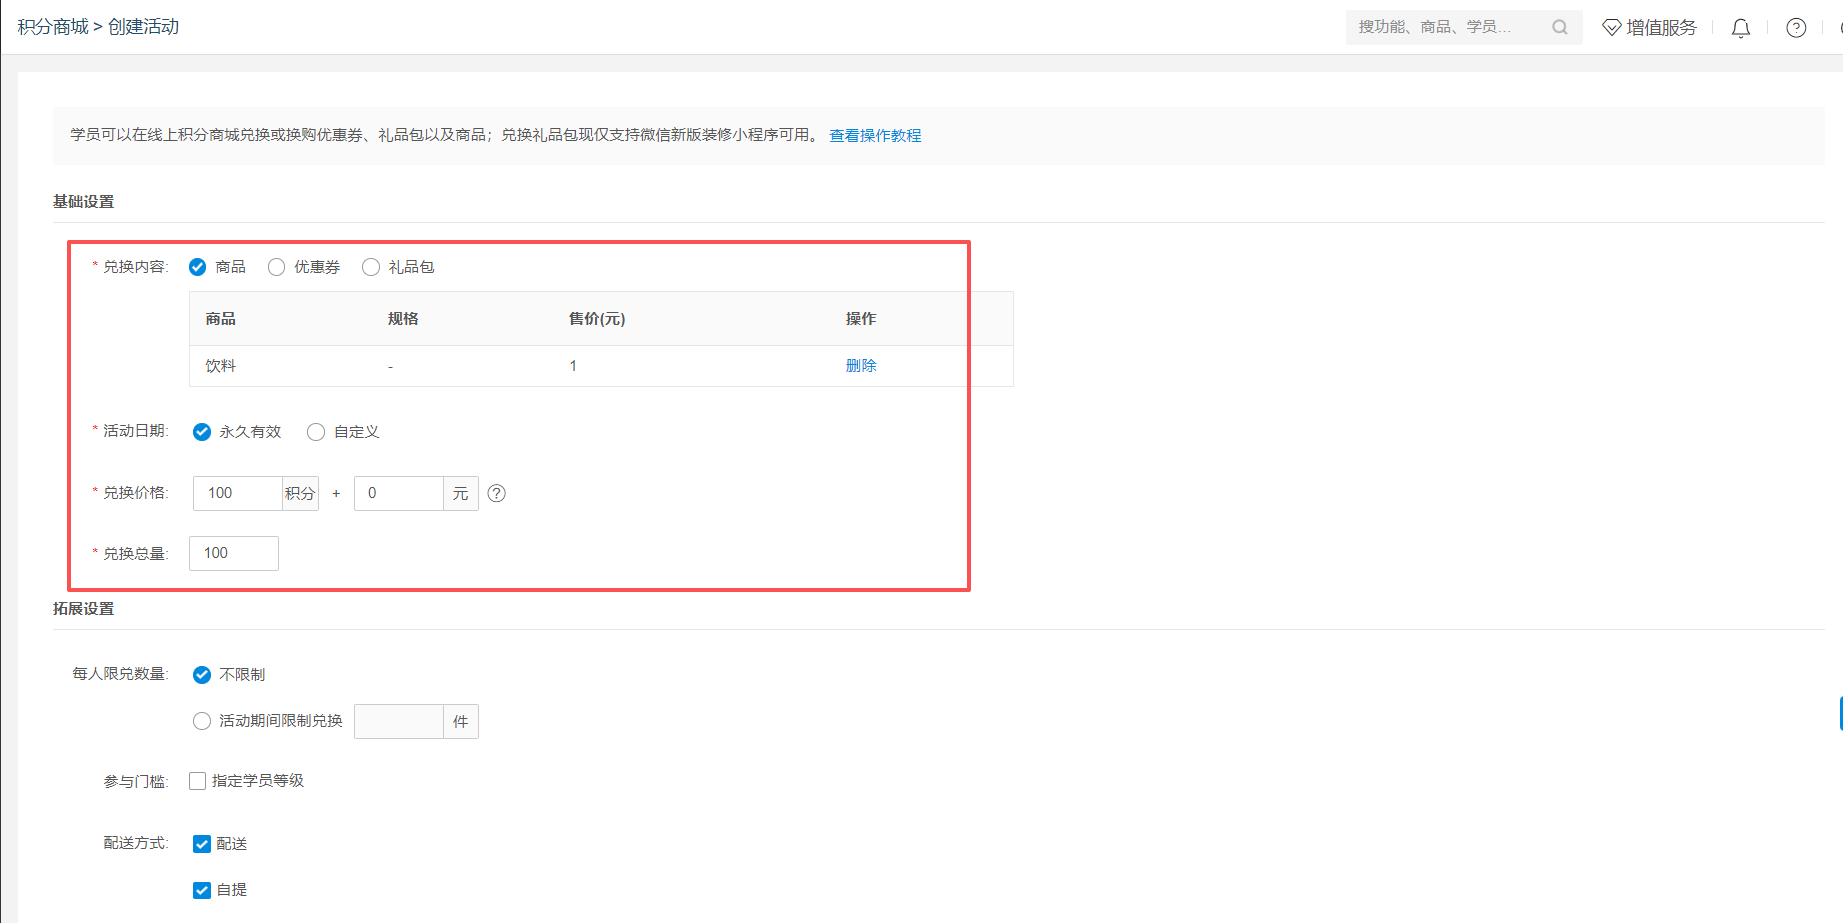Select 不限制 for per-person limit
Image resolution: width=1843 pixels, height=923 pixels.
[202, 675]
